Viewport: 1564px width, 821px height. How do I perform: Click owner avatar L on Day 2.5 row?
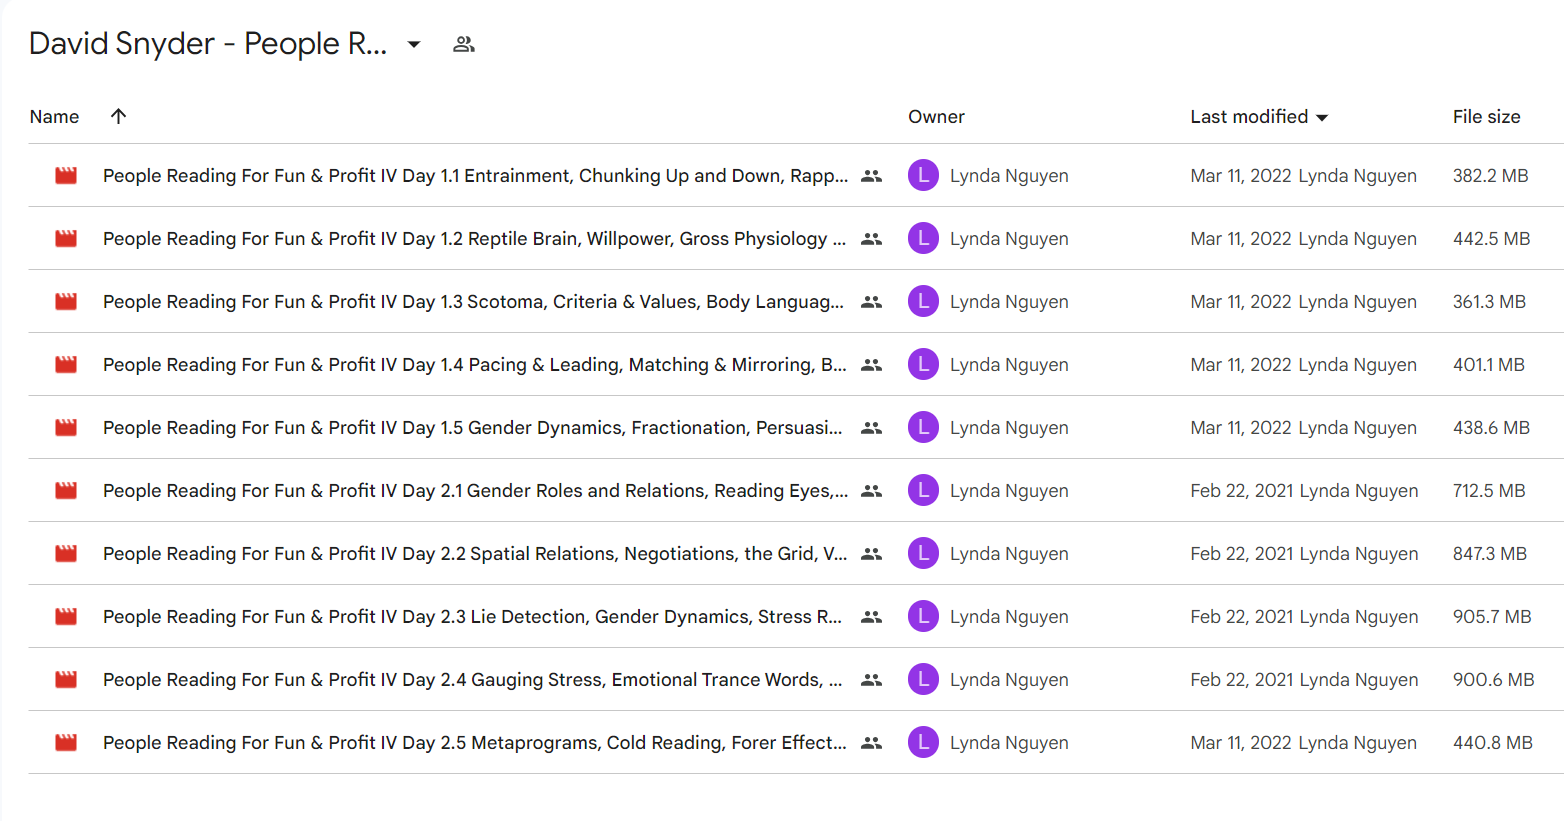click(923, 742)
